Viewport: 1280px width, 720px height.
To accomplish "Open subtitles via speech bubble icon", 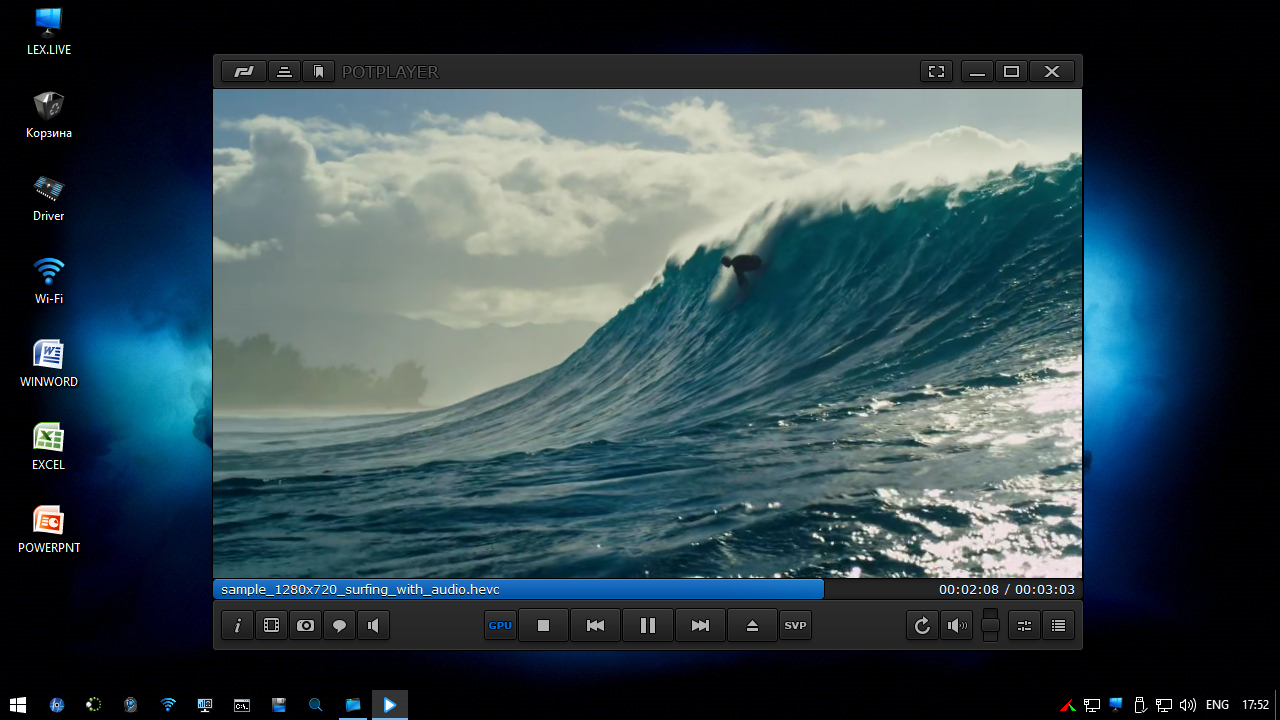I will [x=339, y=626].
